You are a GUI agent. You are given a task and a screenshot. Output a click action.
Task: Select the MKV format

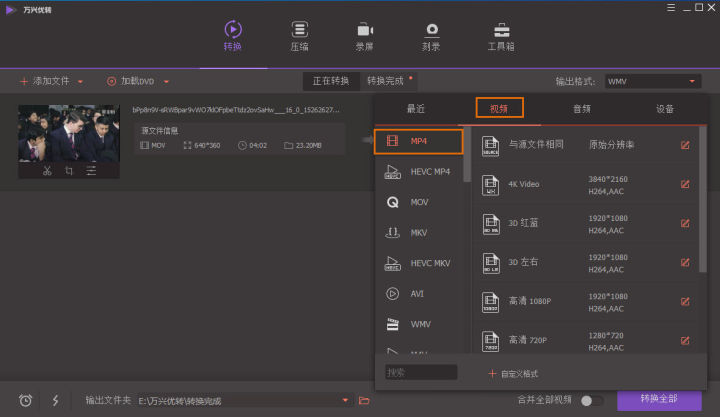tap(419, 233)
